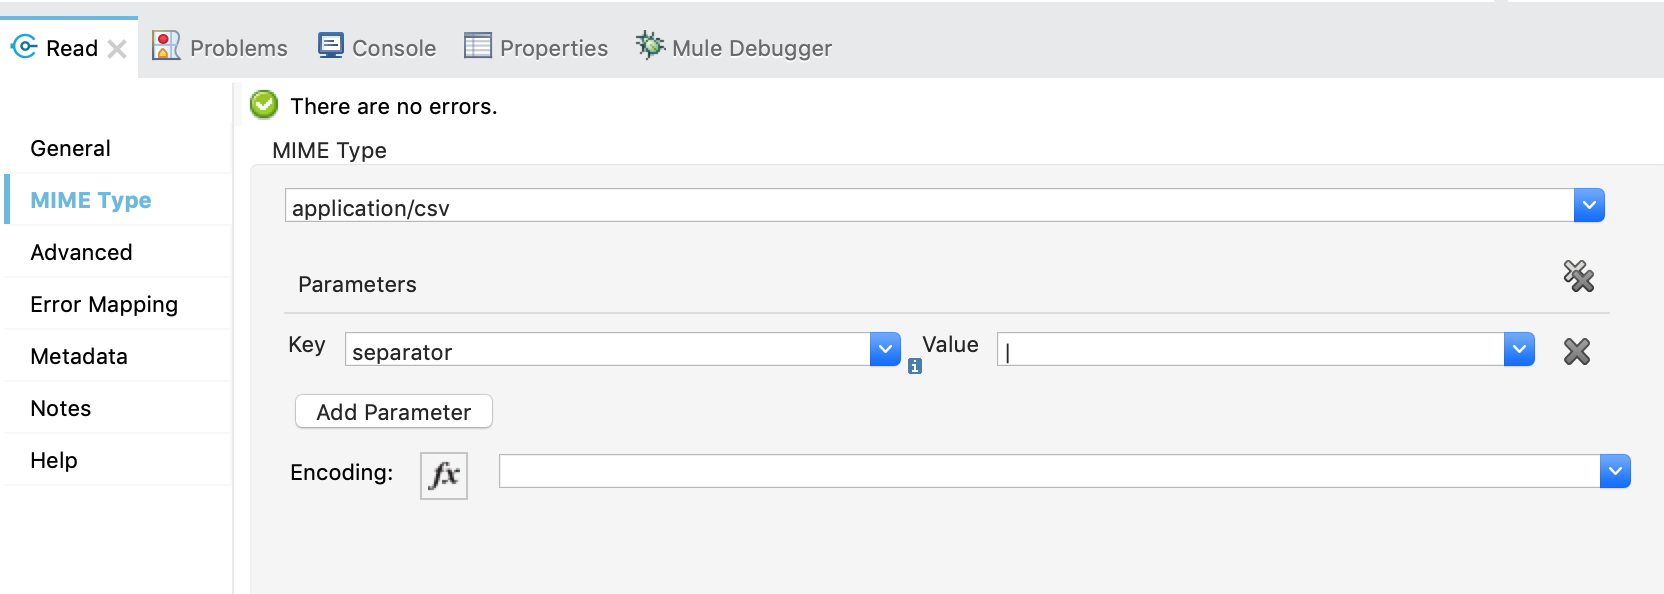This screenshot has height=594, width=1664.
Task: Remove the separator parameter row
Action: coord(1576,351)
